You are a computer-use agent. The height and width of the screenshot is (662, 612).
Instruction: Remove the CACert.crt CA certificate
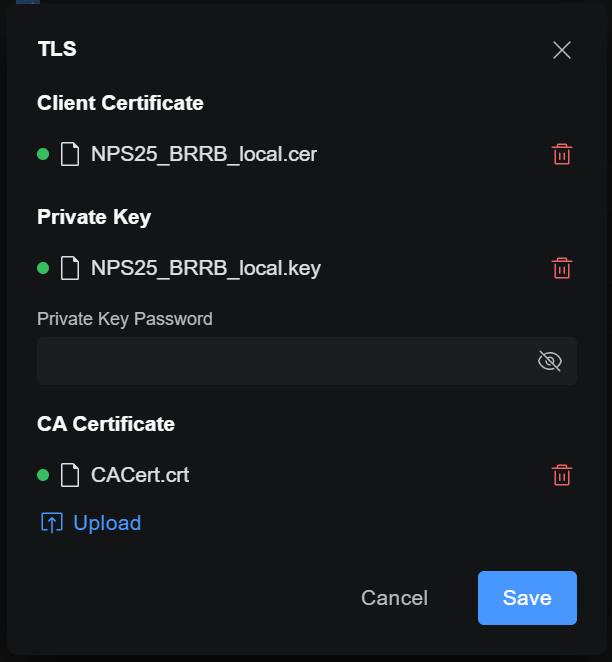(x=562, y=475)
